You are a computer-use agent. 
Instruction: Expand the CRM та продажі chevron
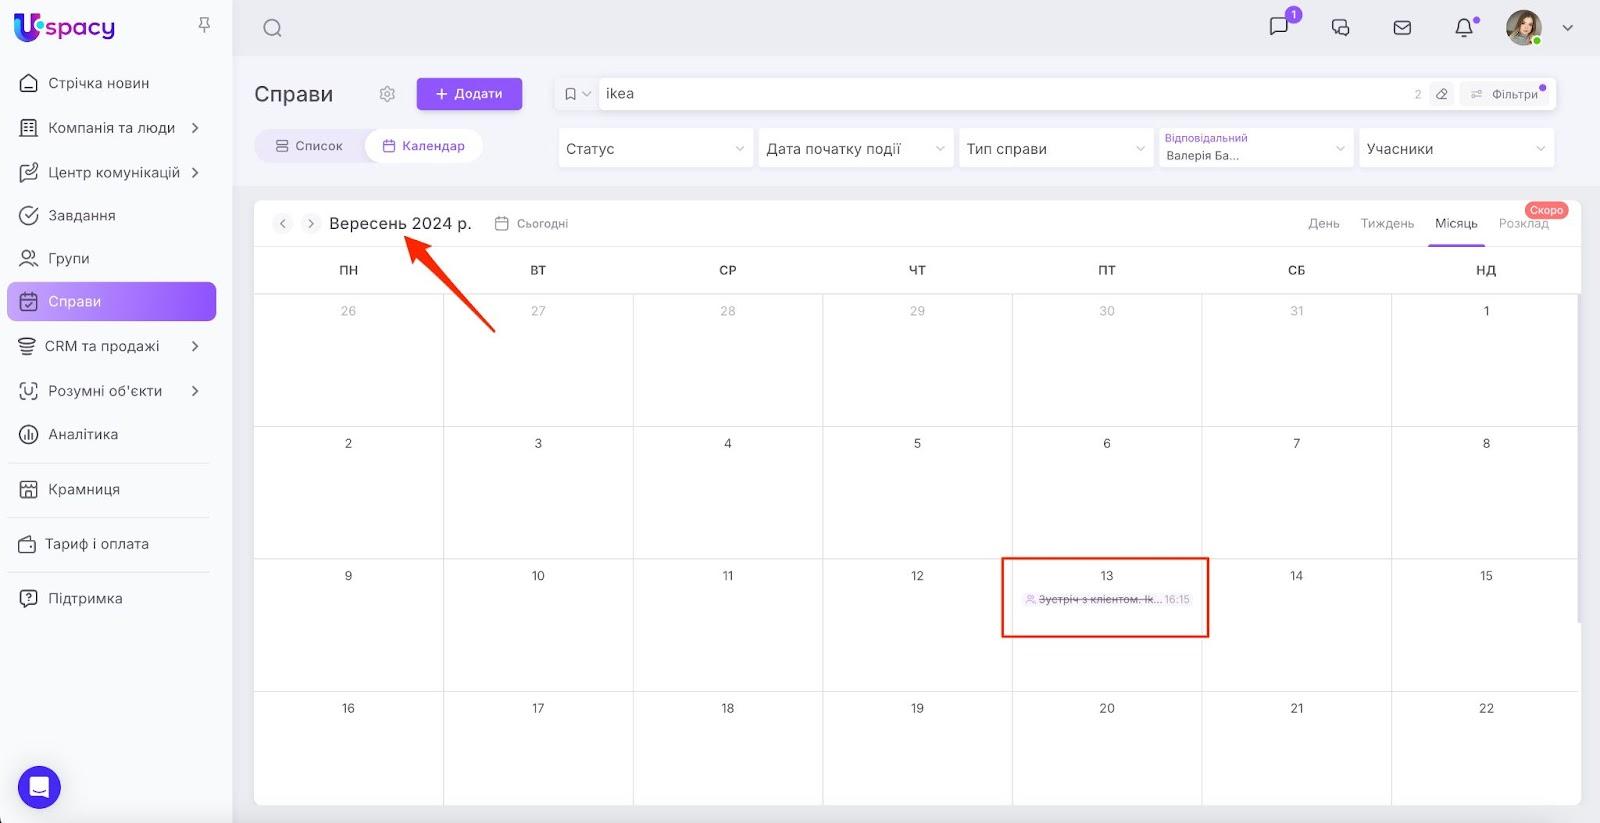pyautogui.click(x=195, y=346)
